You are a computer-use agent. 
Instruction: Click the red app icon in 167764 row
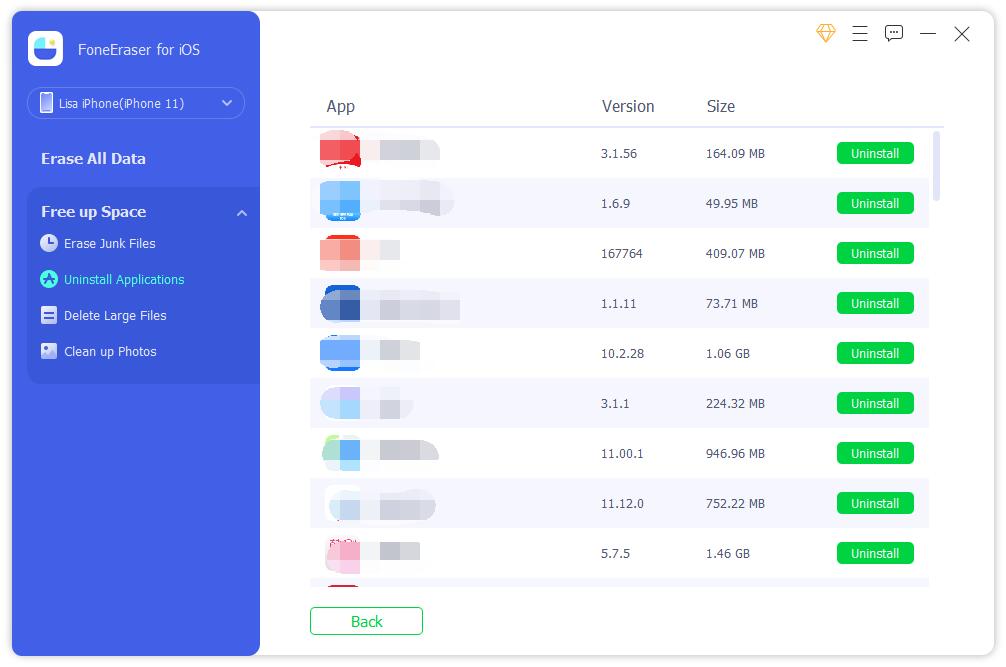(x=340, y=253)
